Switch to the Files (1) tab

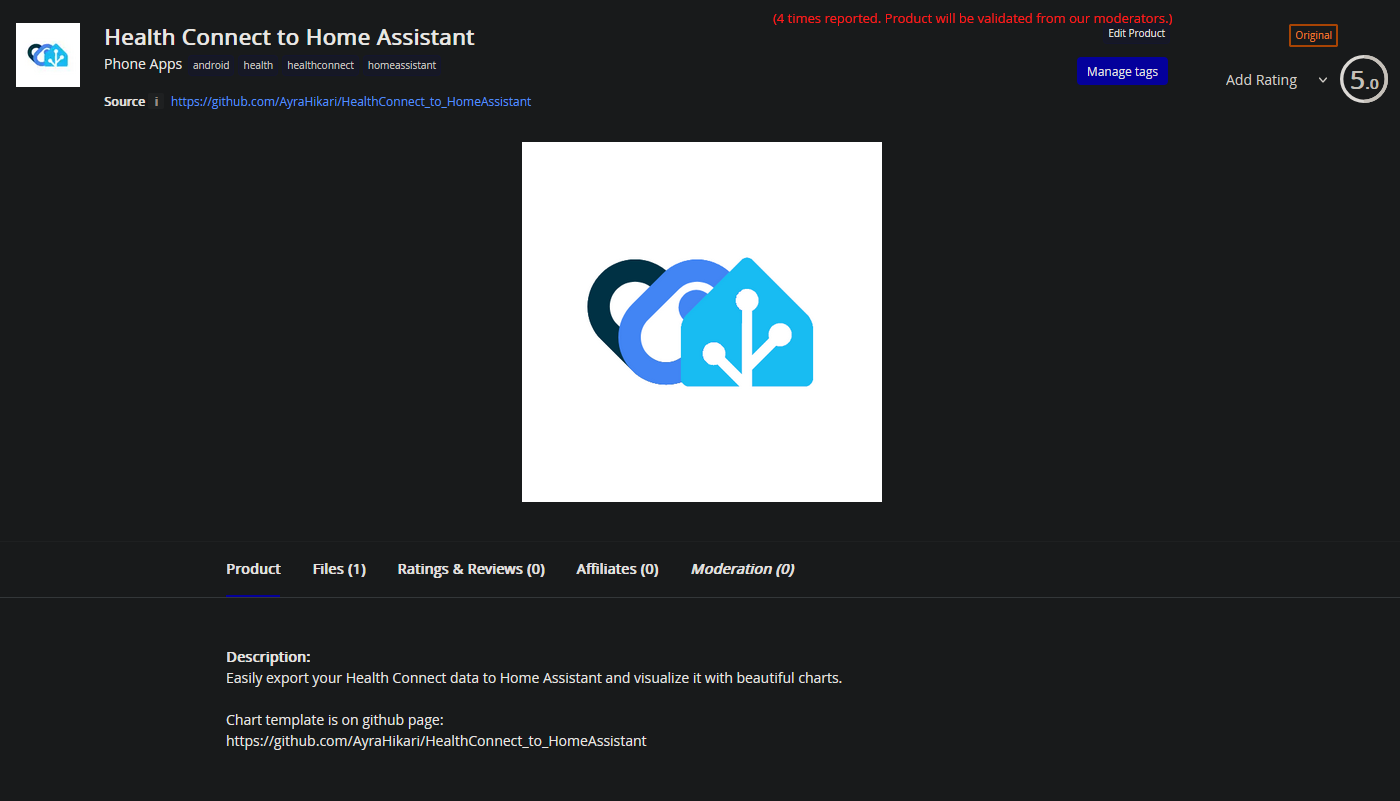click(339, 569)
